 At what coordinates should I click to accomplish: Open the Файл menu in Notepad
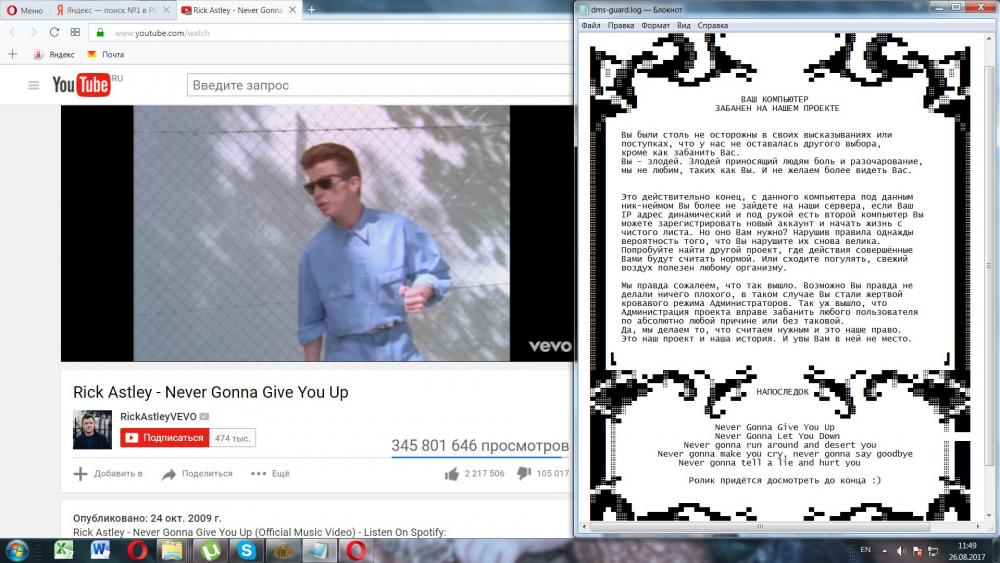tap(591, 25)
